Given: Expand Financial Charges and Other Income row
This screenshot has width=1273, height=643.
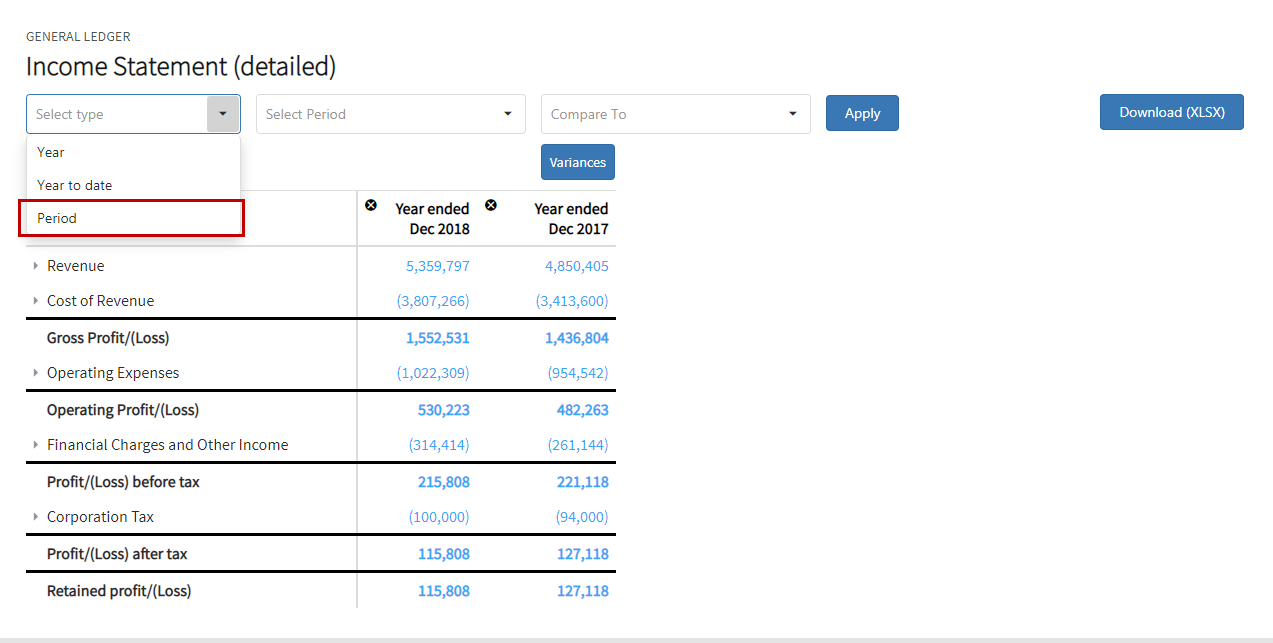Looking at the screenshot, I should (36, 445).
